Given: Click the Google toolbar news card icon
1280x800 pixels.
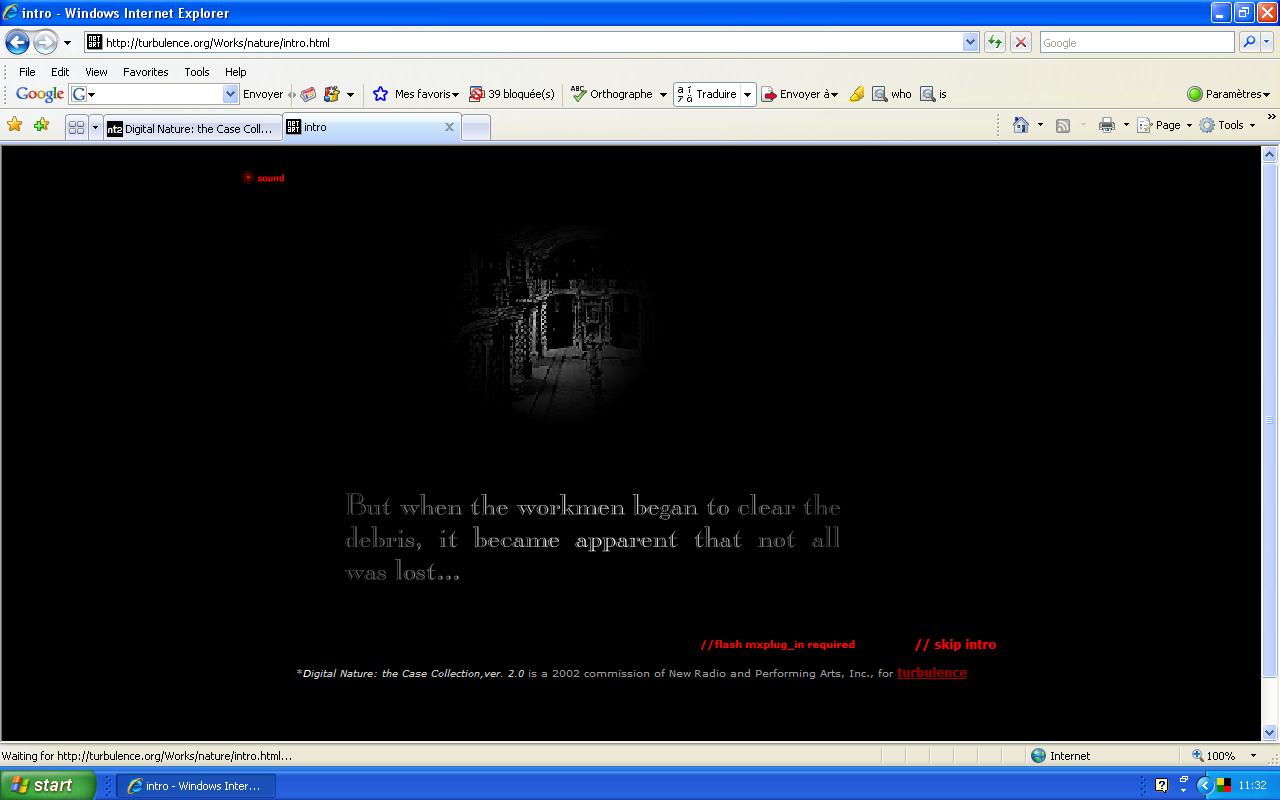Looking at the screenshot, I should 308,94.
